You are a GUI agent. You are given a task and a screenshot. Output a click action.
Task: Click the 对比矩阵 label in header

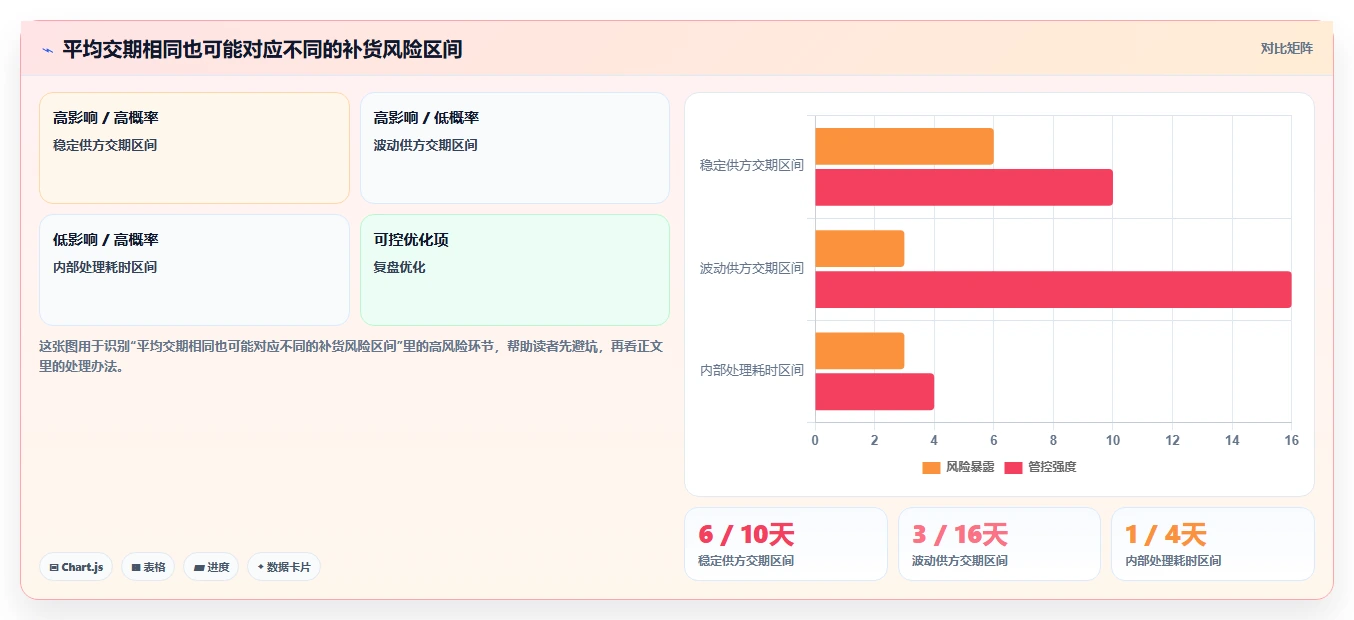click(x=1287, y=48)
